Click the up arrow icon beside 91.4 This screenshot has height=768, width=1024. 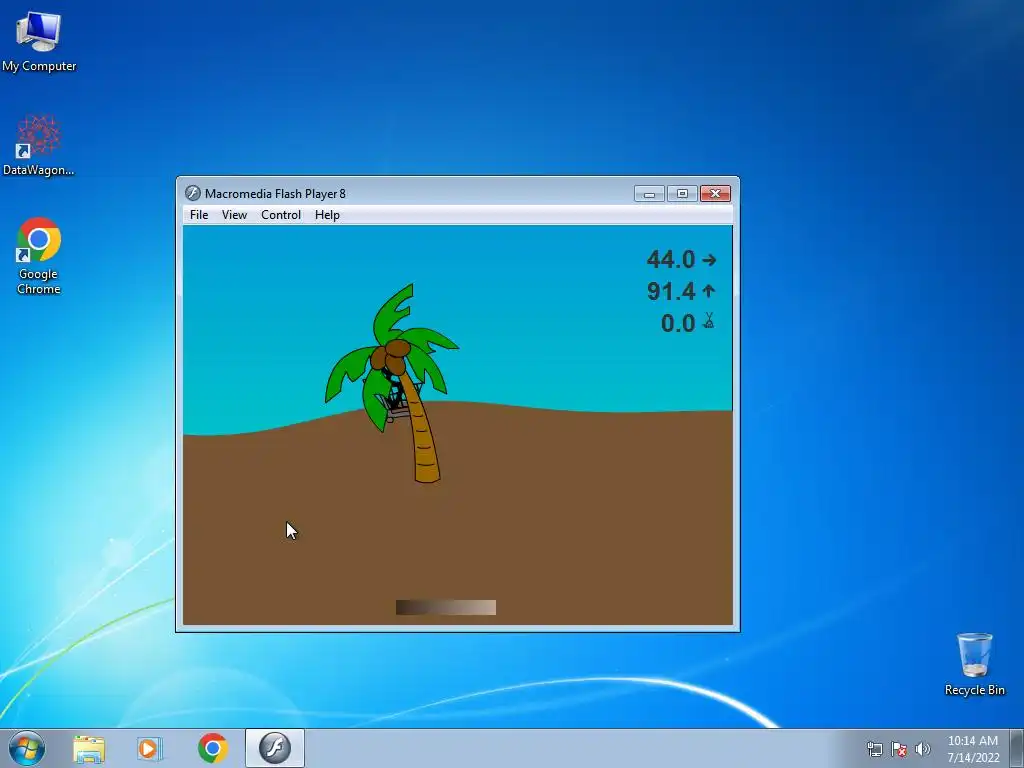click(709, 291)
